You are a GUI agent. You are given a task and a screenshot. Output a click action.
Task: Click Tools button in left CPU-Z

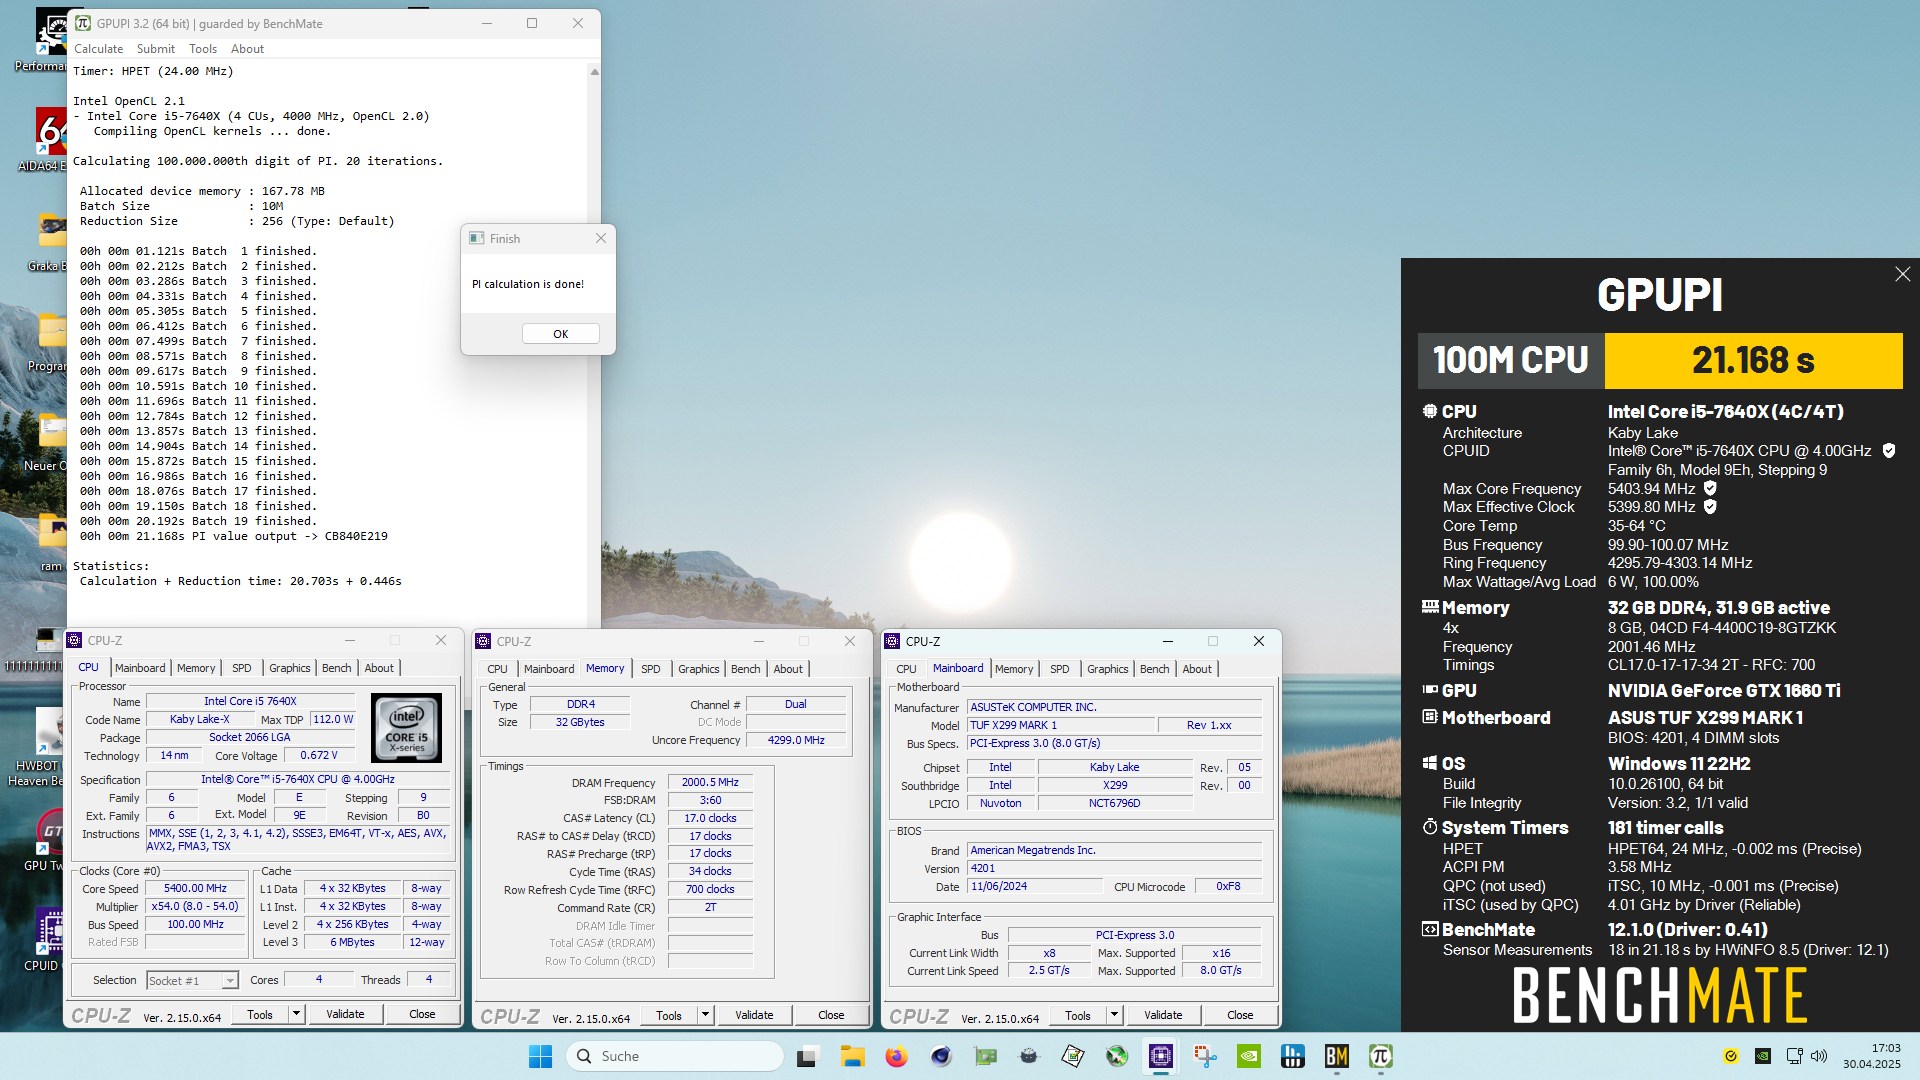click(260, 1014)
